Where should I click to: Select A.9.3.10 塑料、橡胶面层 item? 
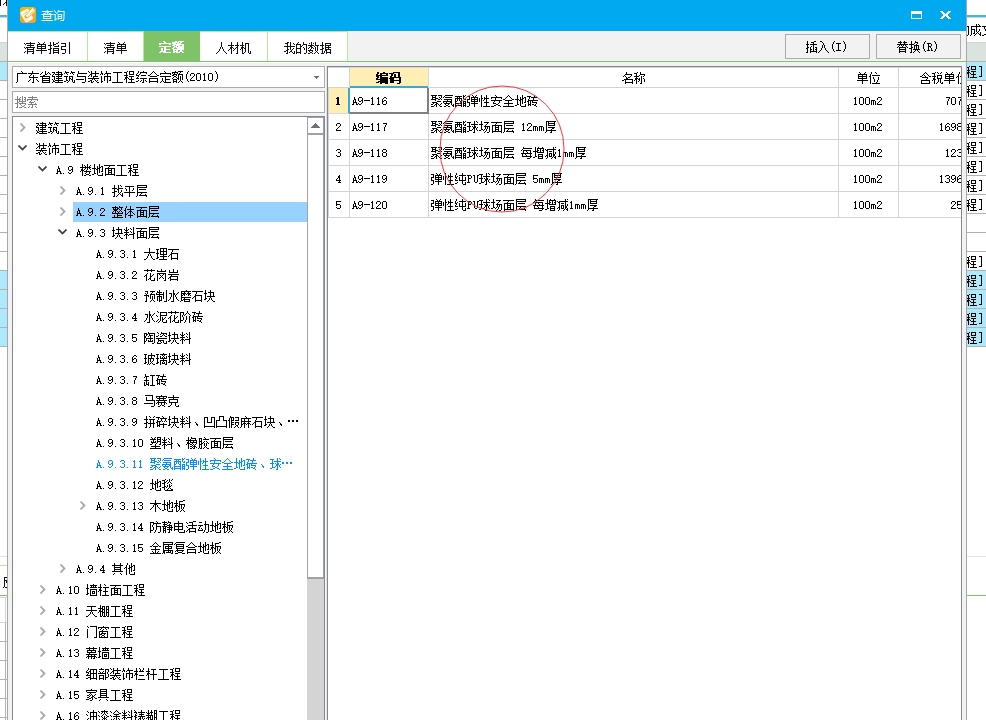164,443
